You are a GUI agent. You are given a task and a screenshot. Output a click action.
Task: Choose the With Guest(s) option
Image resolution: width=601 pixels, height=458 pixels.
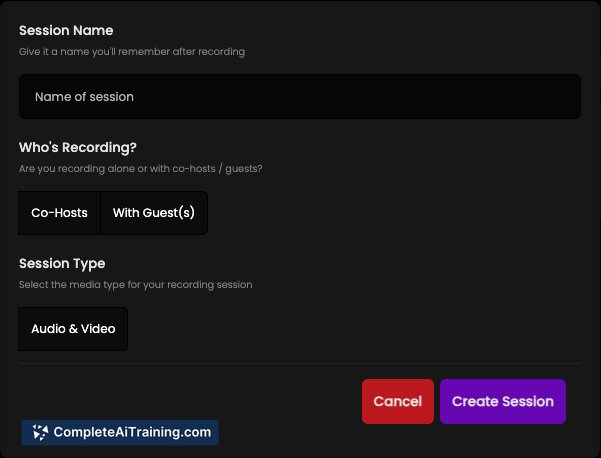point(154,213)
